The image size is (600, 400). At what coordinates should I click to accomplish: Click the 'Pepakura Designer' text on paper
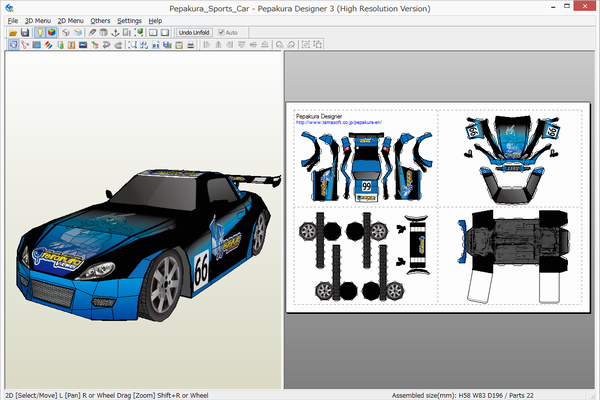(319, 116)
